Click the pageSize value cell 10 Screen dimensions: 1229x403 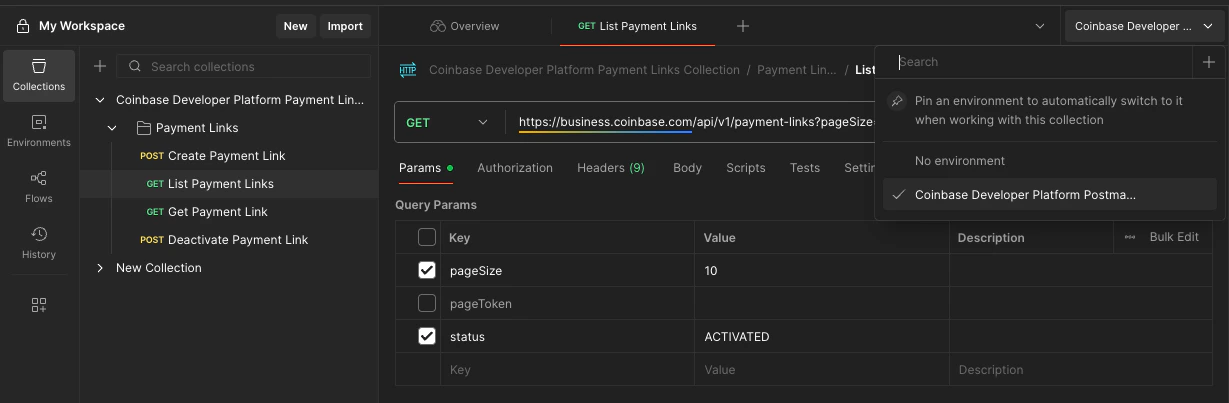(821, 271)
